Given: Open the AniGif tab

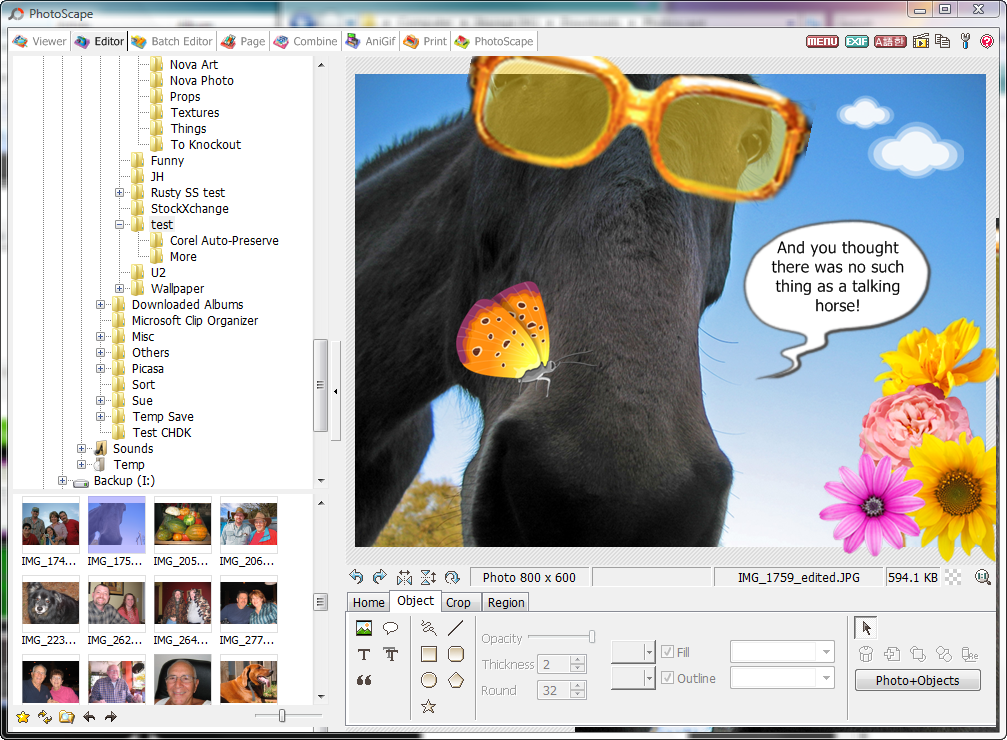Looking at the screenshot, I should (x=371, y=41).
